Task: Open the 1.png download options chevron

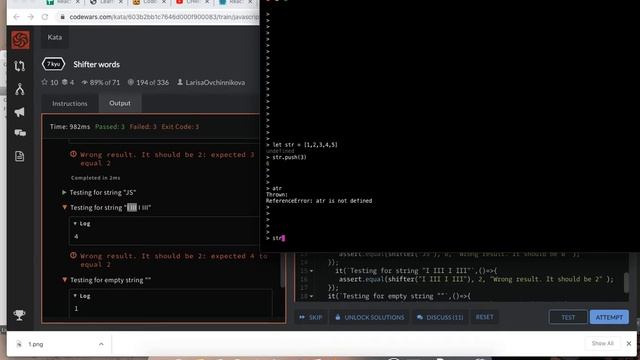Action: (x=101, y=344)
